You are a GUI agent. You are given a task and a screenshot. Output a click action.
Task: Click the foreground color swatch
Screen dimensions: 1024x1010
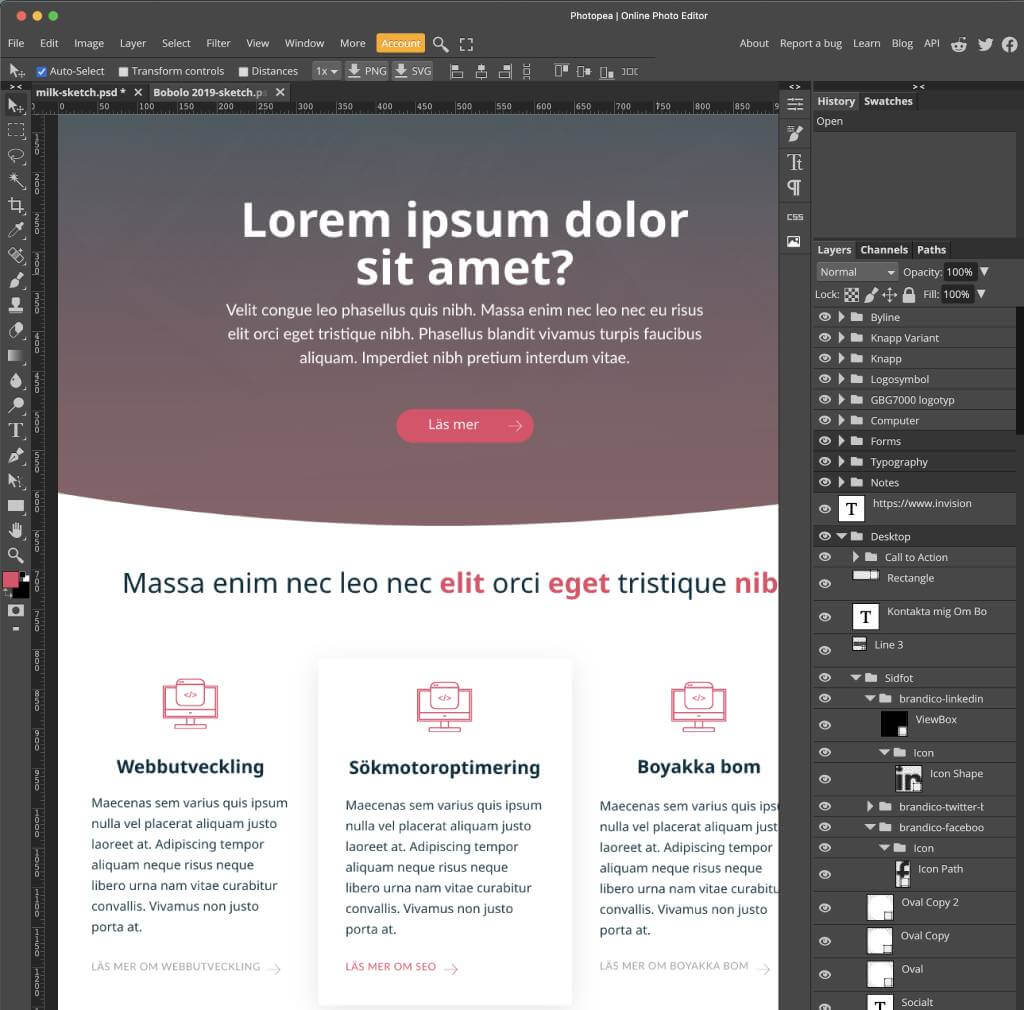pos(11,580)
